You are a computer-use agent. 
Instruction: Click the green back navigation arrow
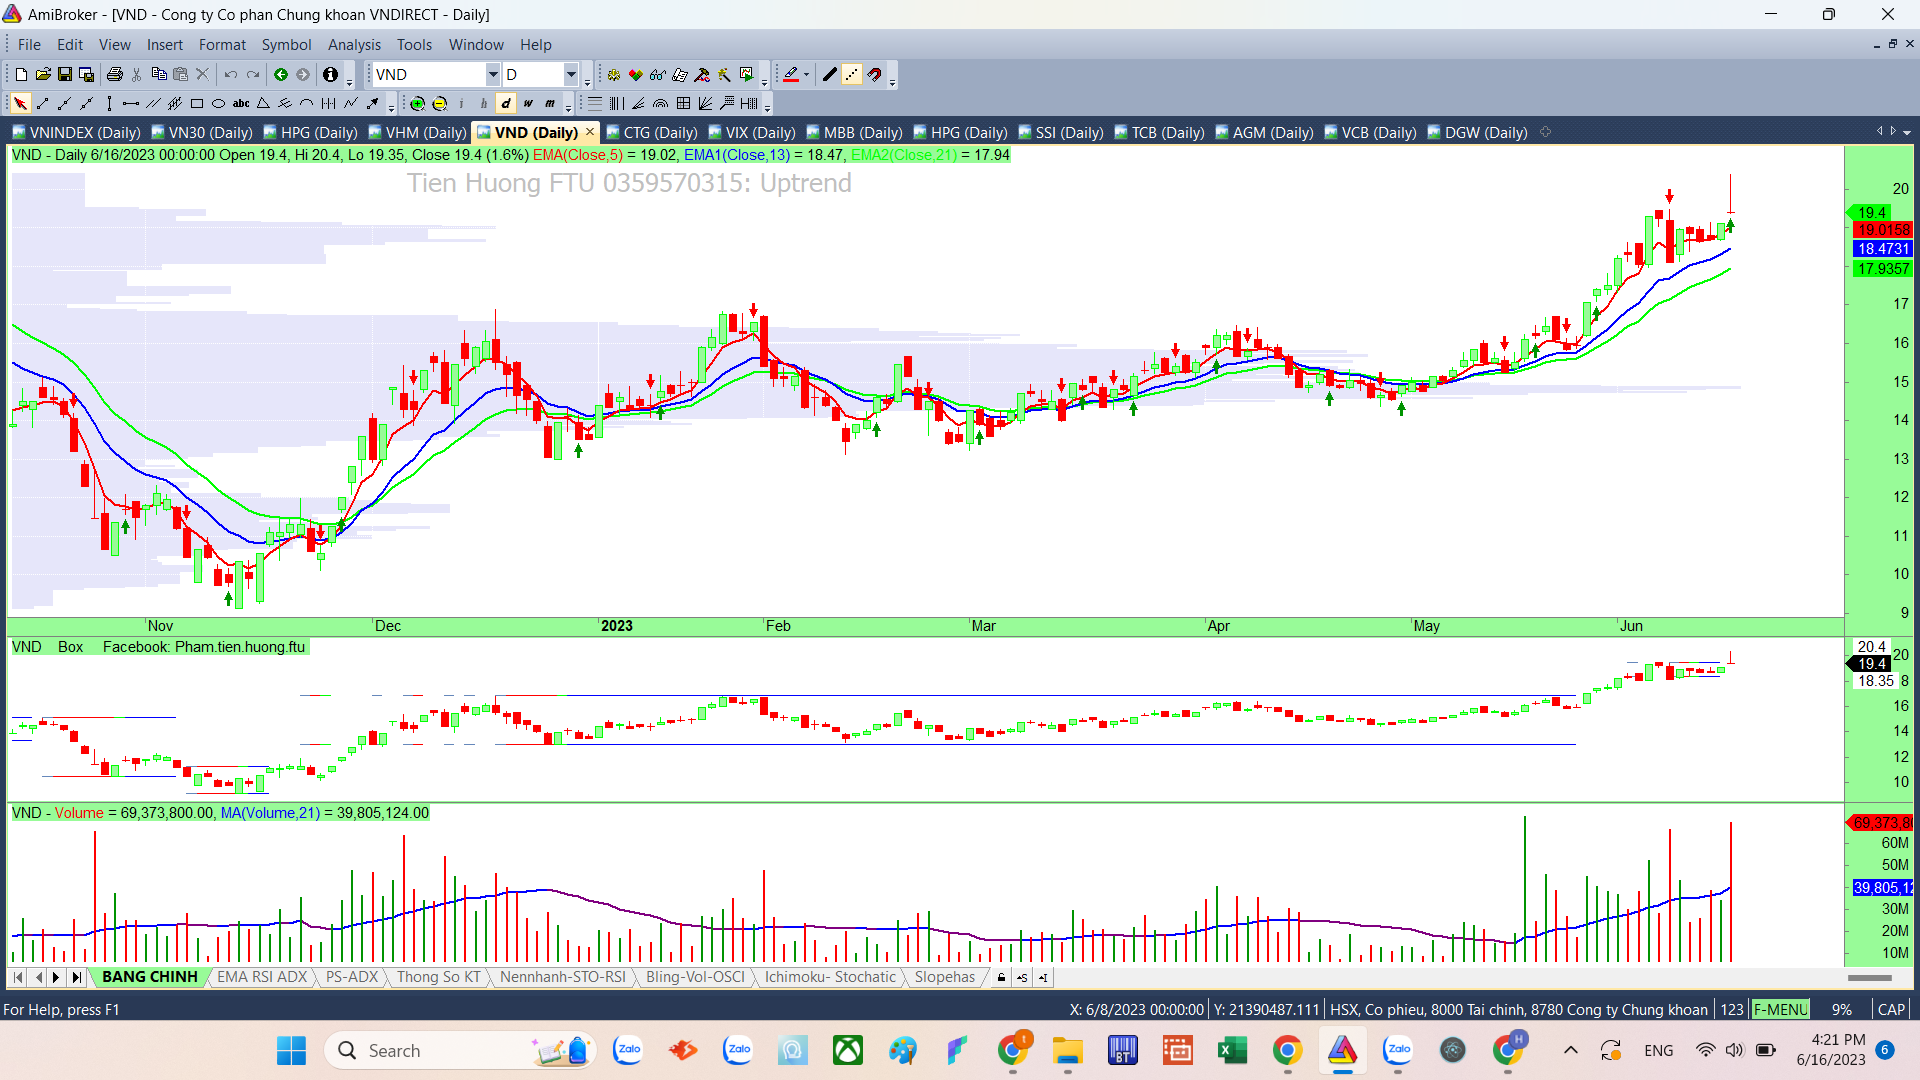281,75
